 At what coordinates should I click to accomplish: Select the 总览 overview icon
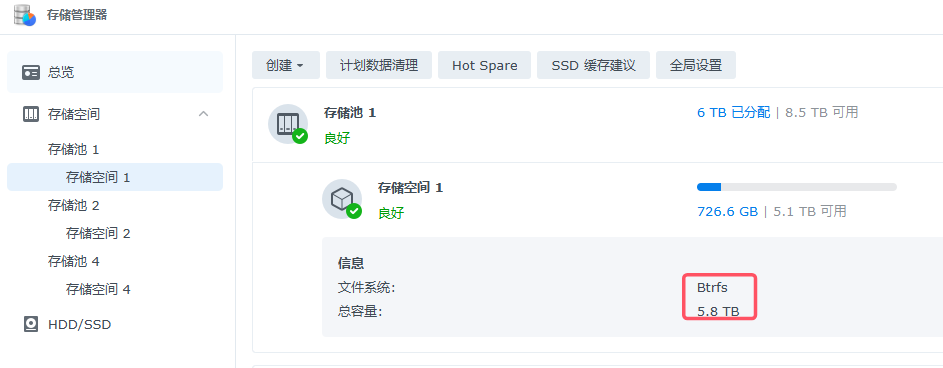tap(31, 73)
